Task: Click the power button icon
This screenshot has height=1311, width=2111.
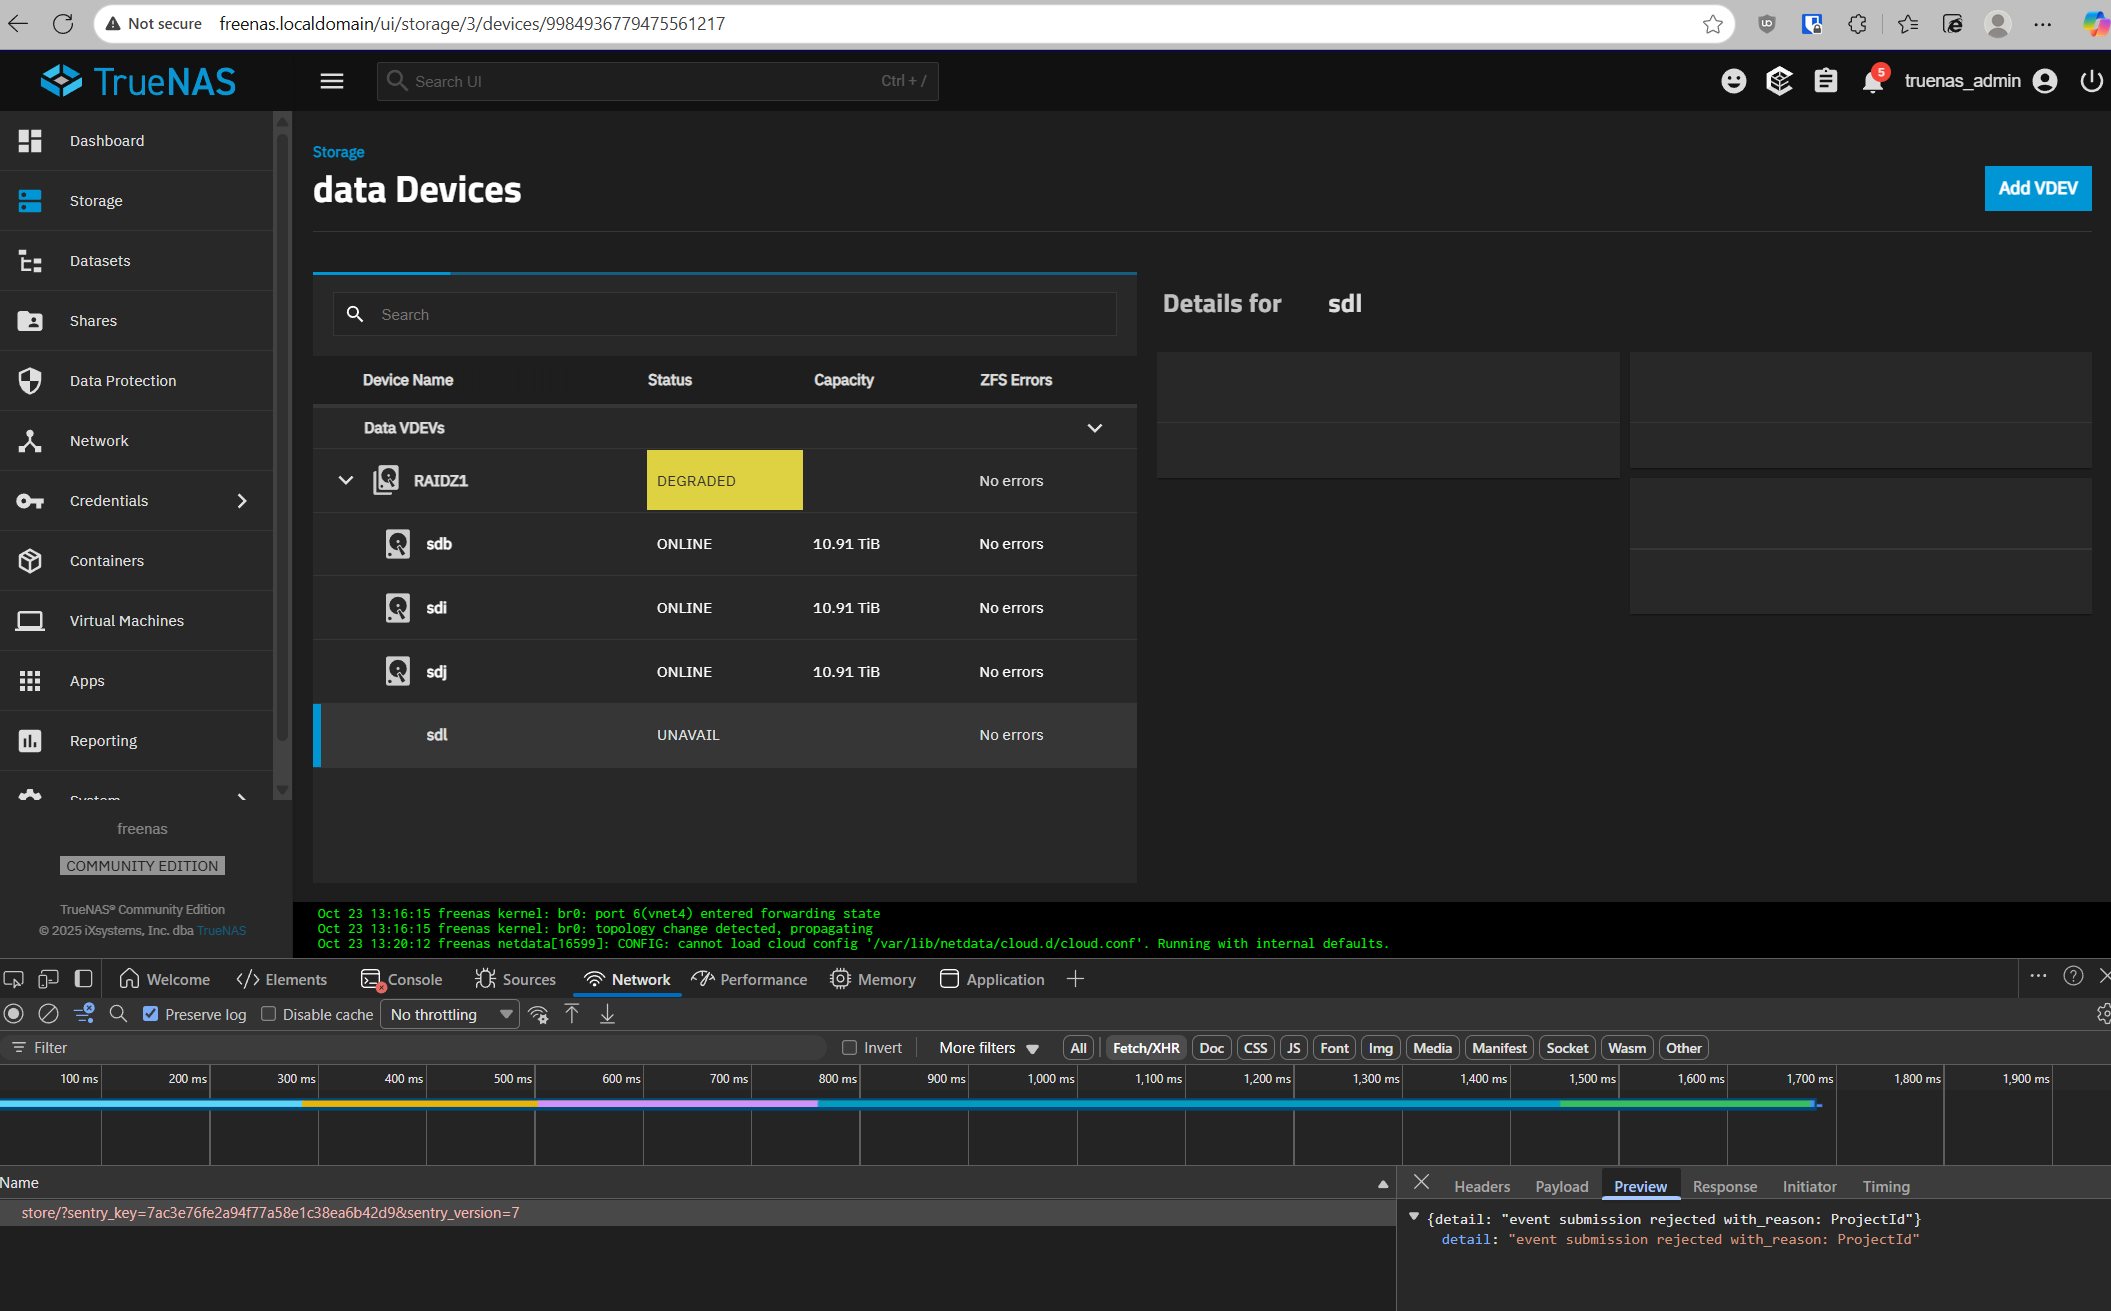Action: pos(2091,81)
